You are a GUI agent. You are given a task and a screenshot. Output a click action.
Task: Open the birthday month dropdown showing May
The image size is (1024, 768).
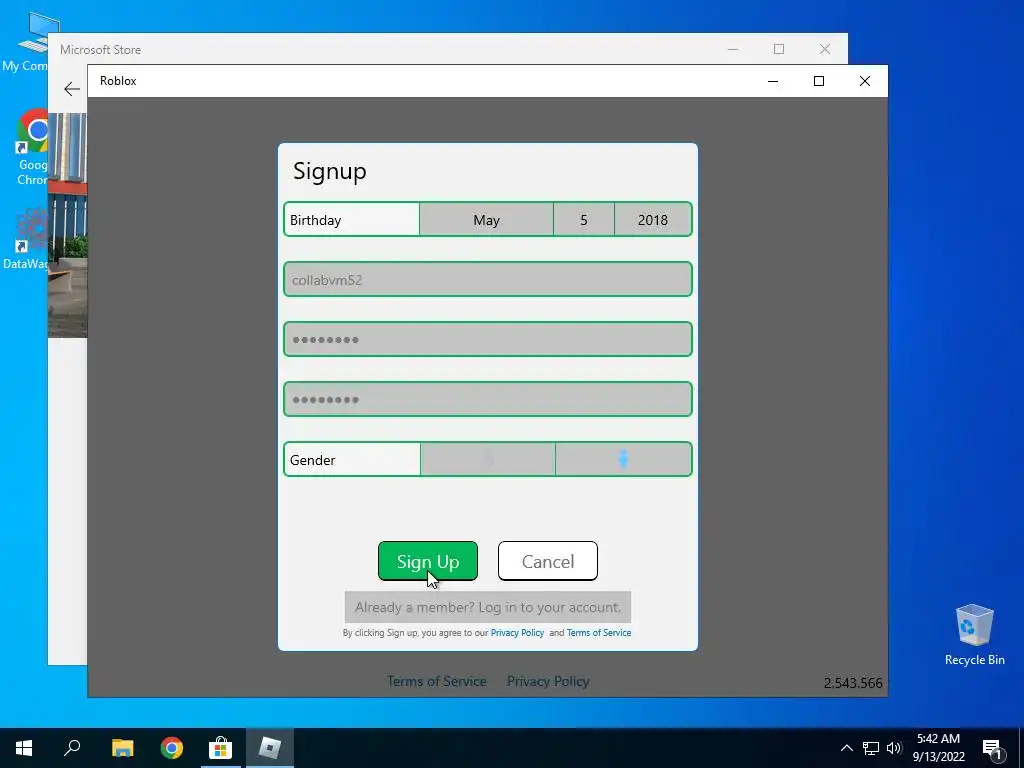click(486, 219)
